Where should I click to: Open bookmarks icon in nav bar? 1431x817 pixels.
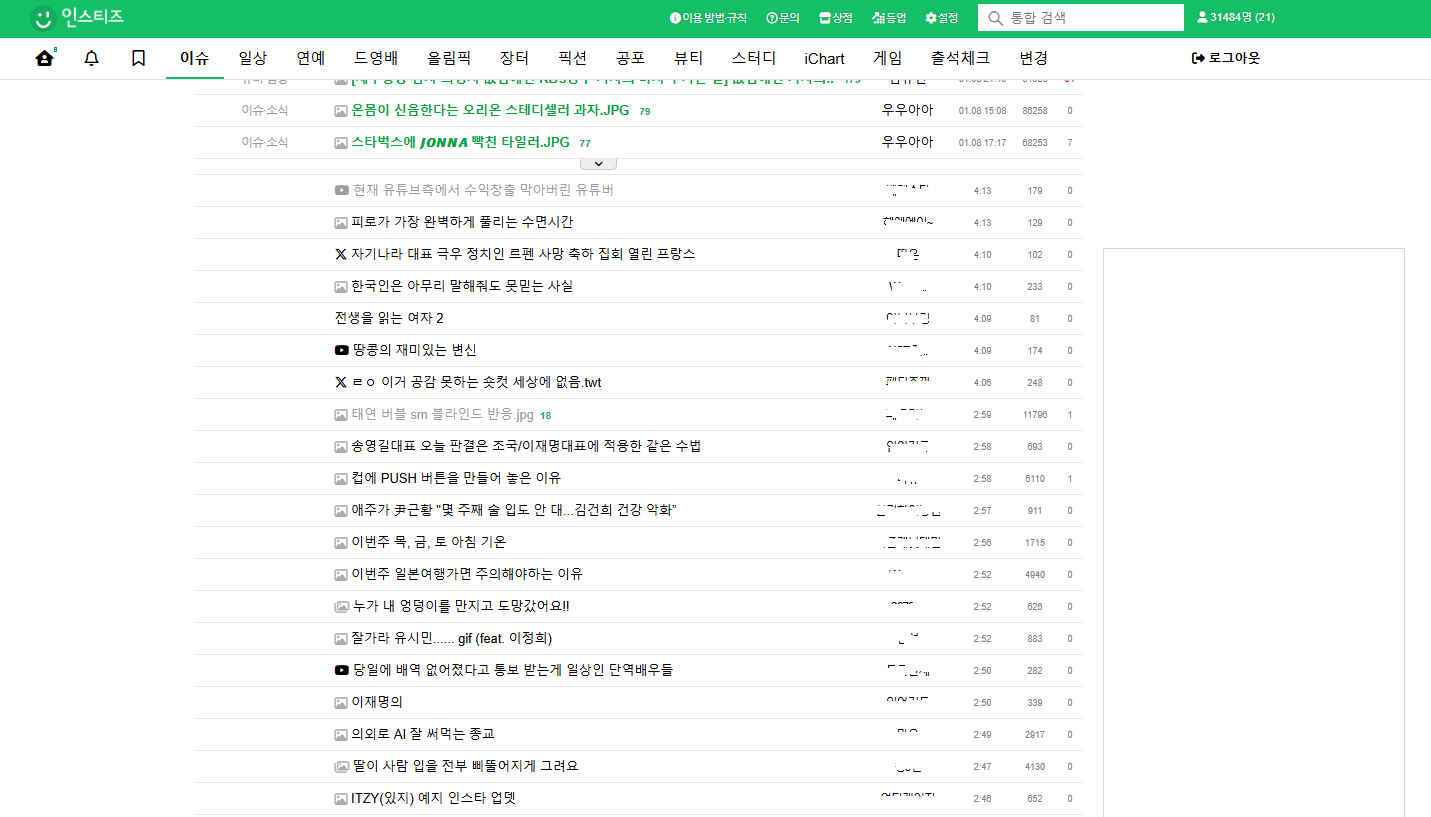pos(139,58)
